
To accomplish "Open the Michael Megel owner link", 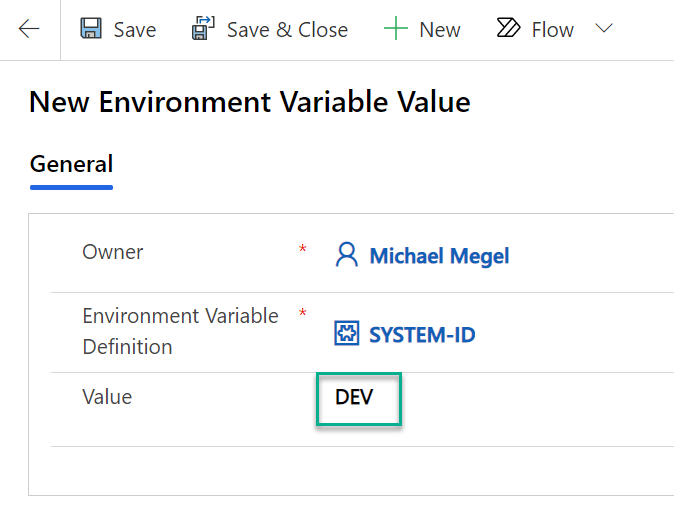I will (x=439, y=256).
